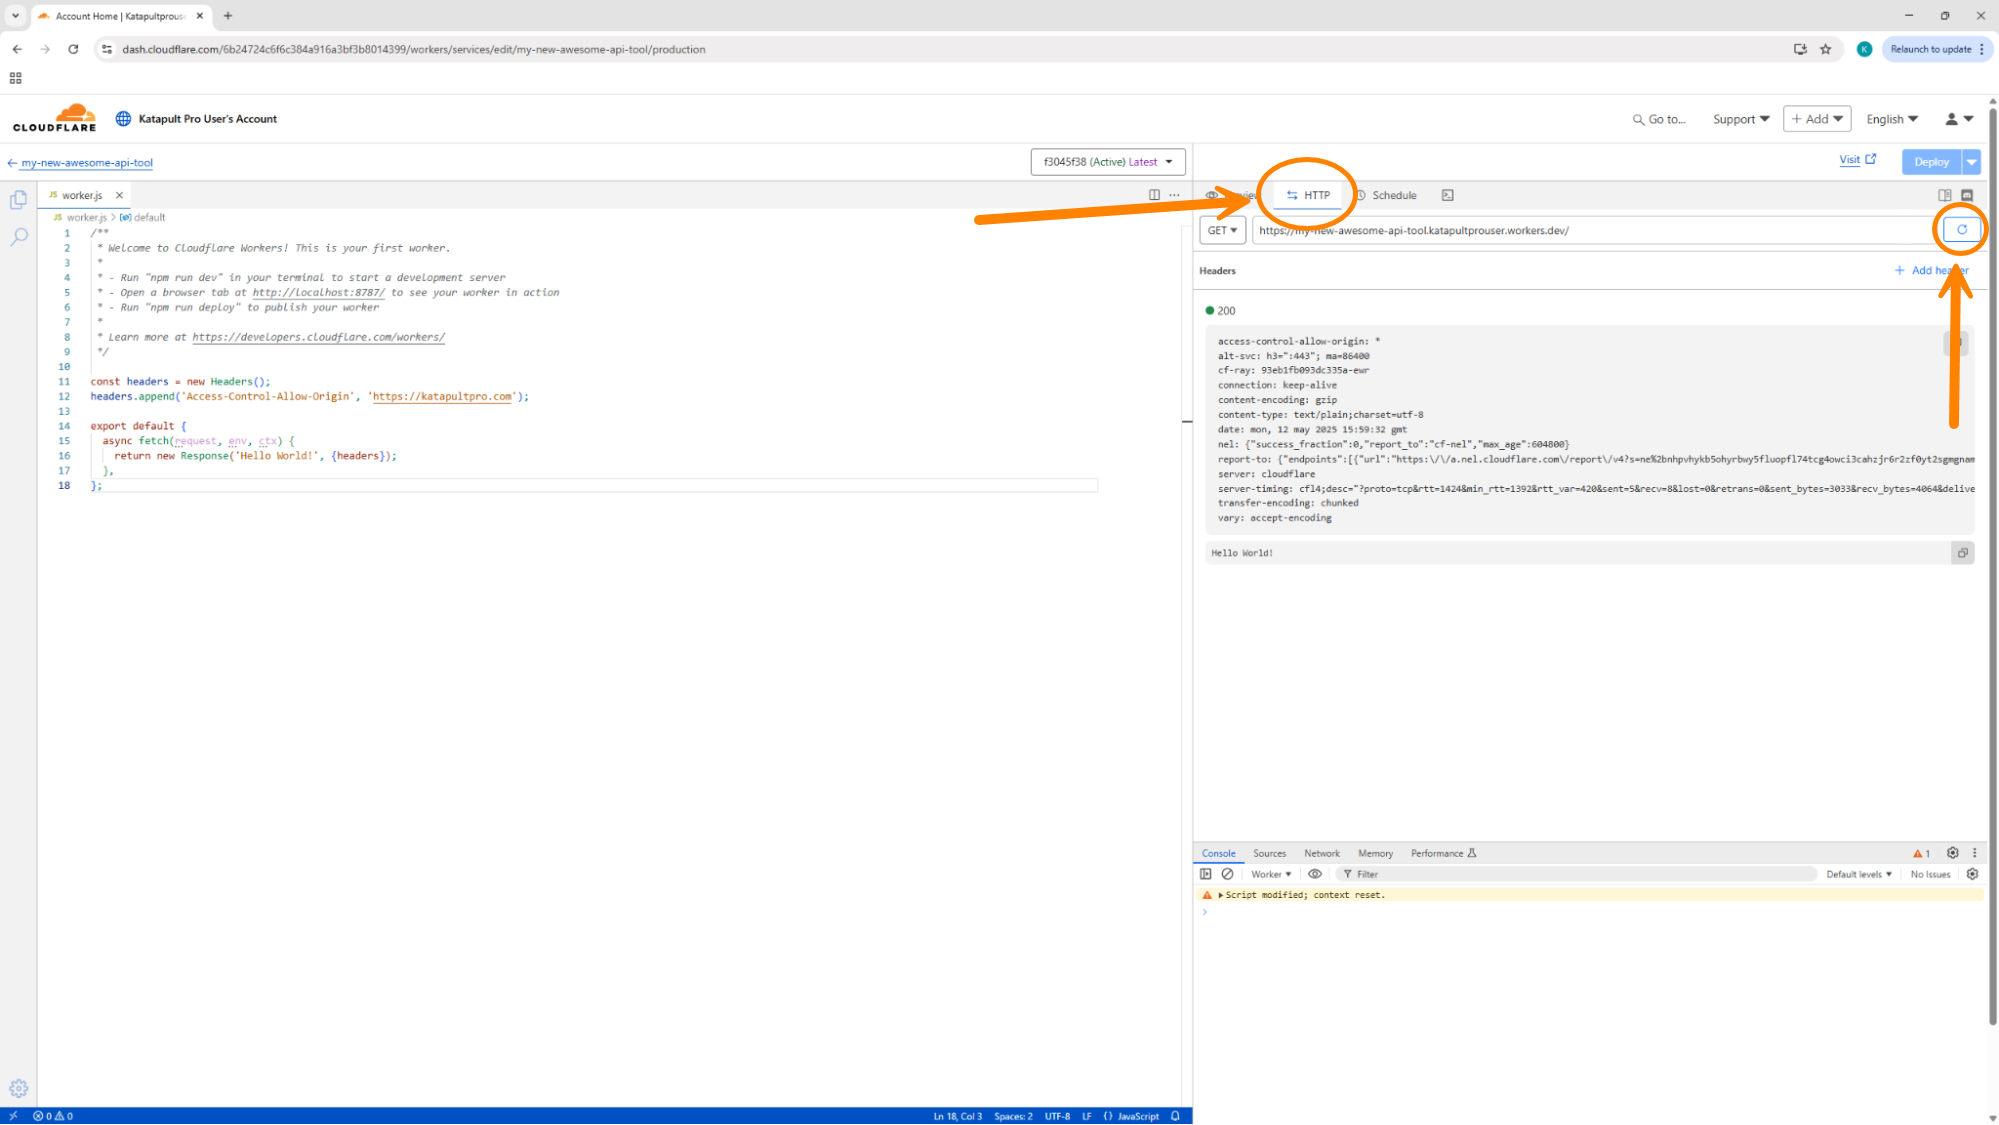Click the split editor icon
Viewport: 1999px width, 1125px height.
pos(1154,195)
